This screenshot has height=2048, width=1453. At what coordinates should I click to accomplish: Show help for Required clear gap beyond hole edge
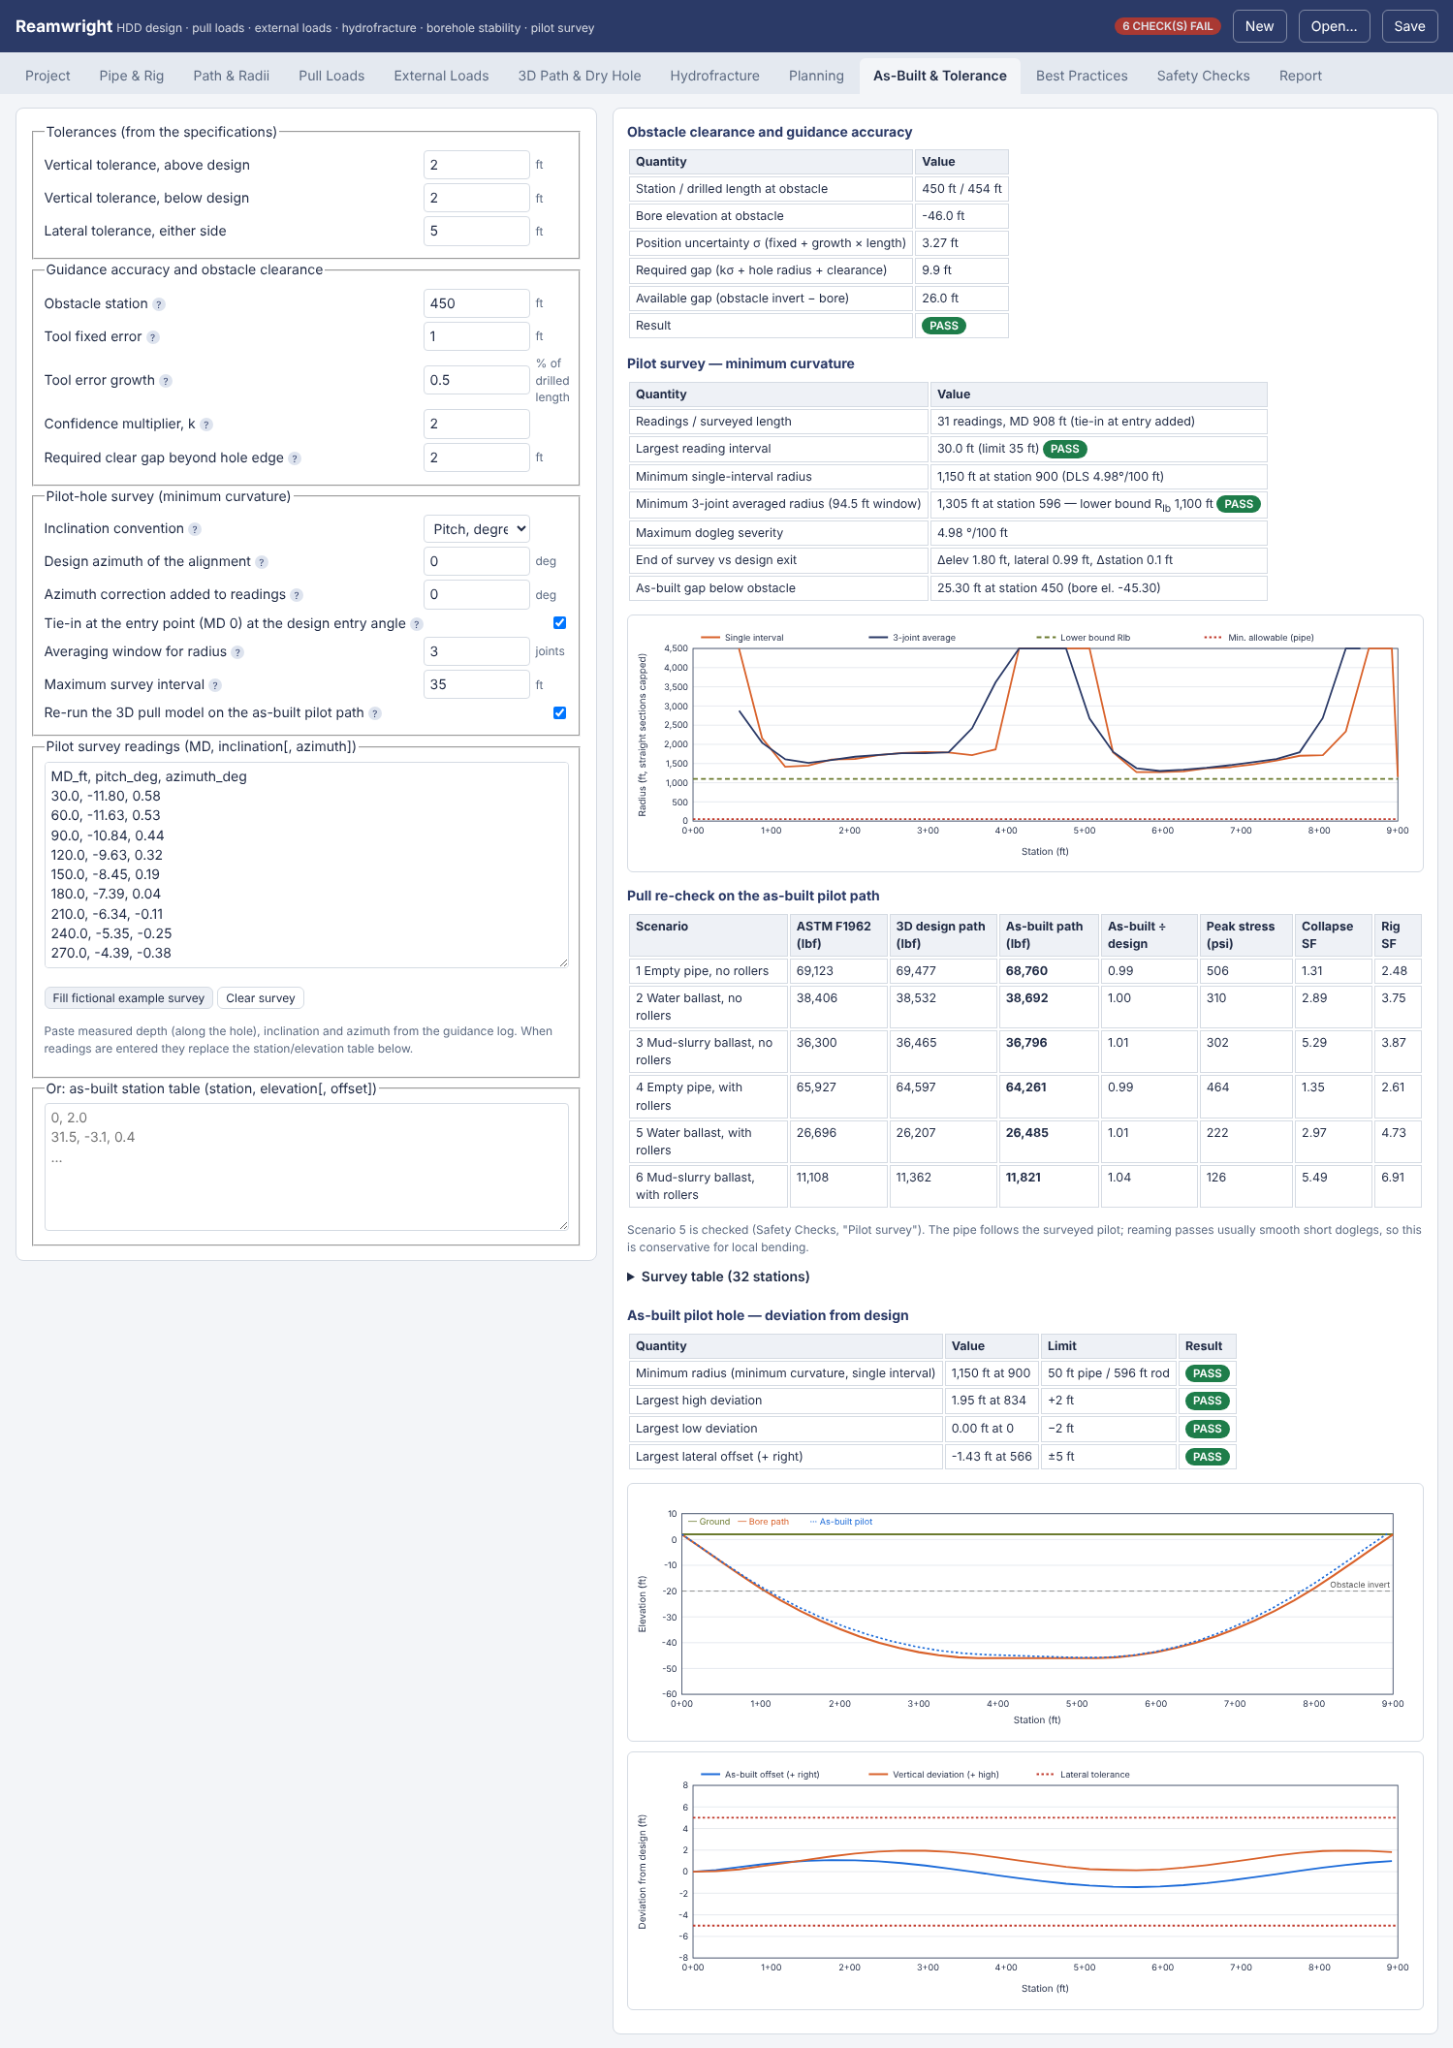coord(295,458)
